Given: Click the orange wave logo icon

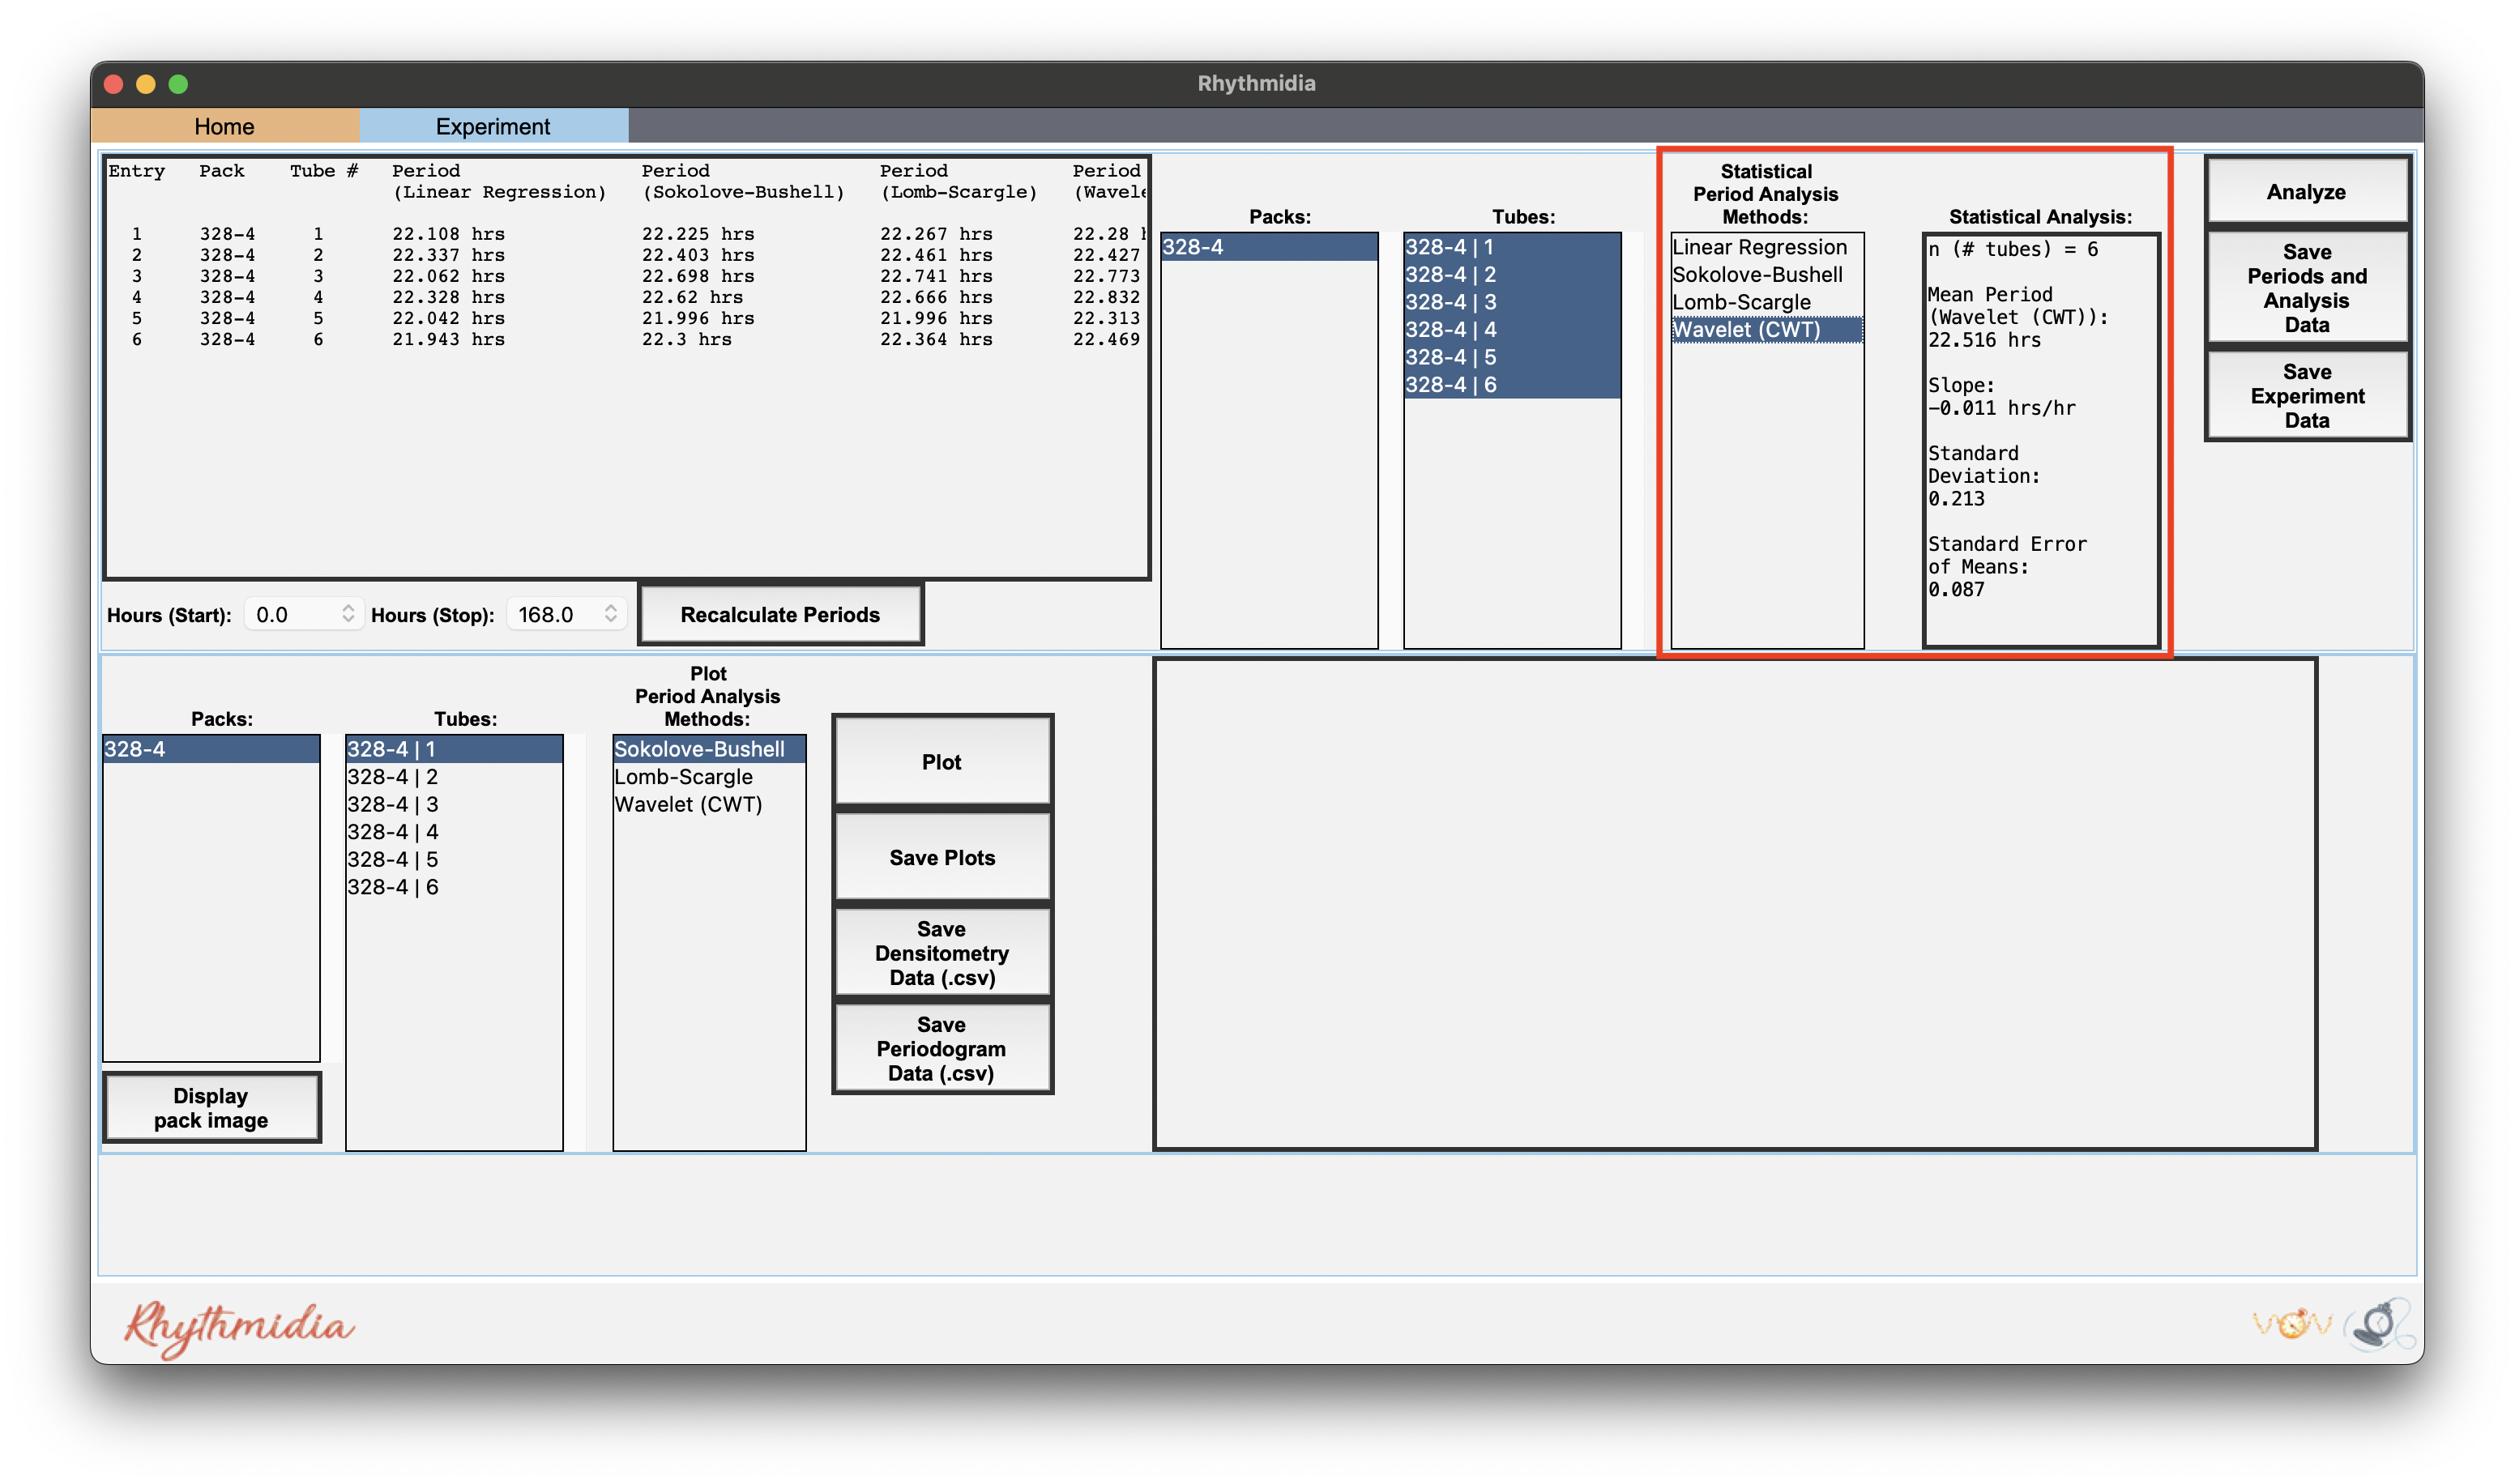Looking at the screenshot, I should click(2291, 1324).
